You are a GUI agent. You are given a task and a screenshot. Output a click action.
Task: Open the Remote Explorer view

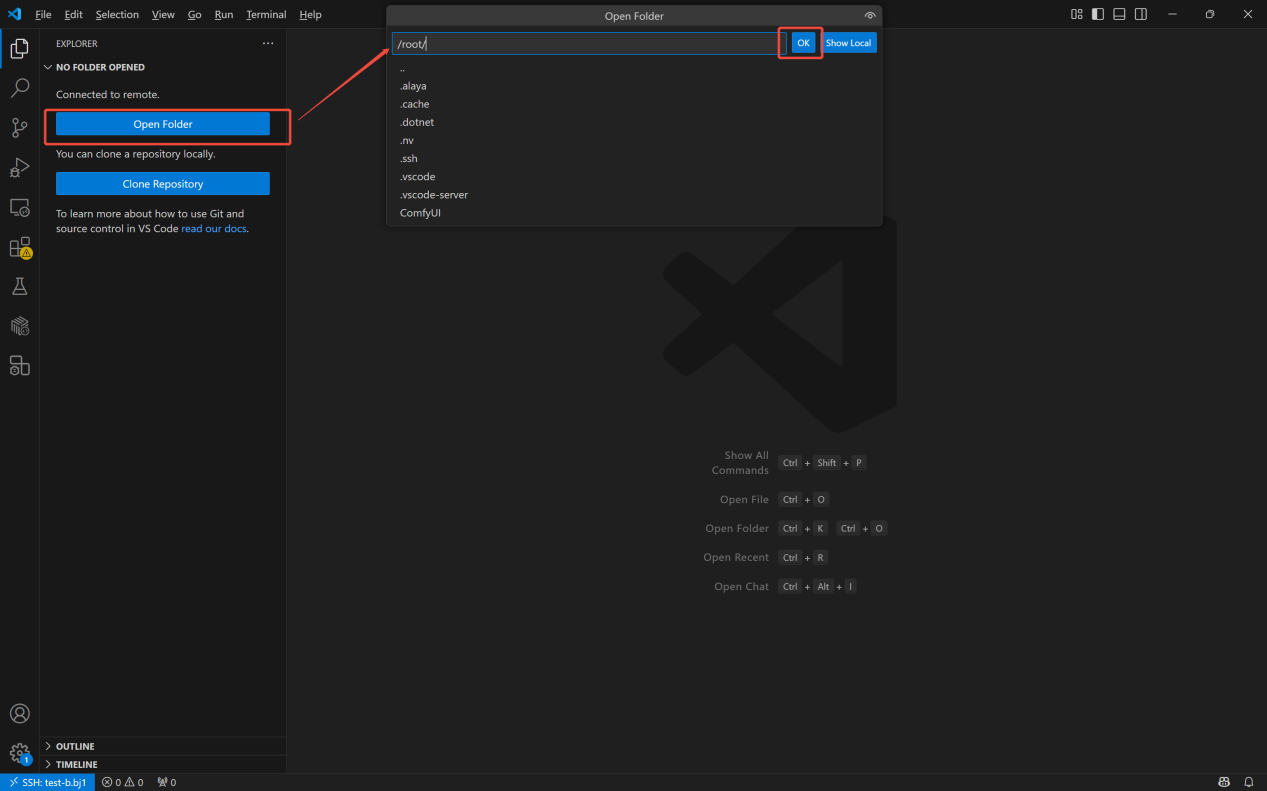pos(20,207)
